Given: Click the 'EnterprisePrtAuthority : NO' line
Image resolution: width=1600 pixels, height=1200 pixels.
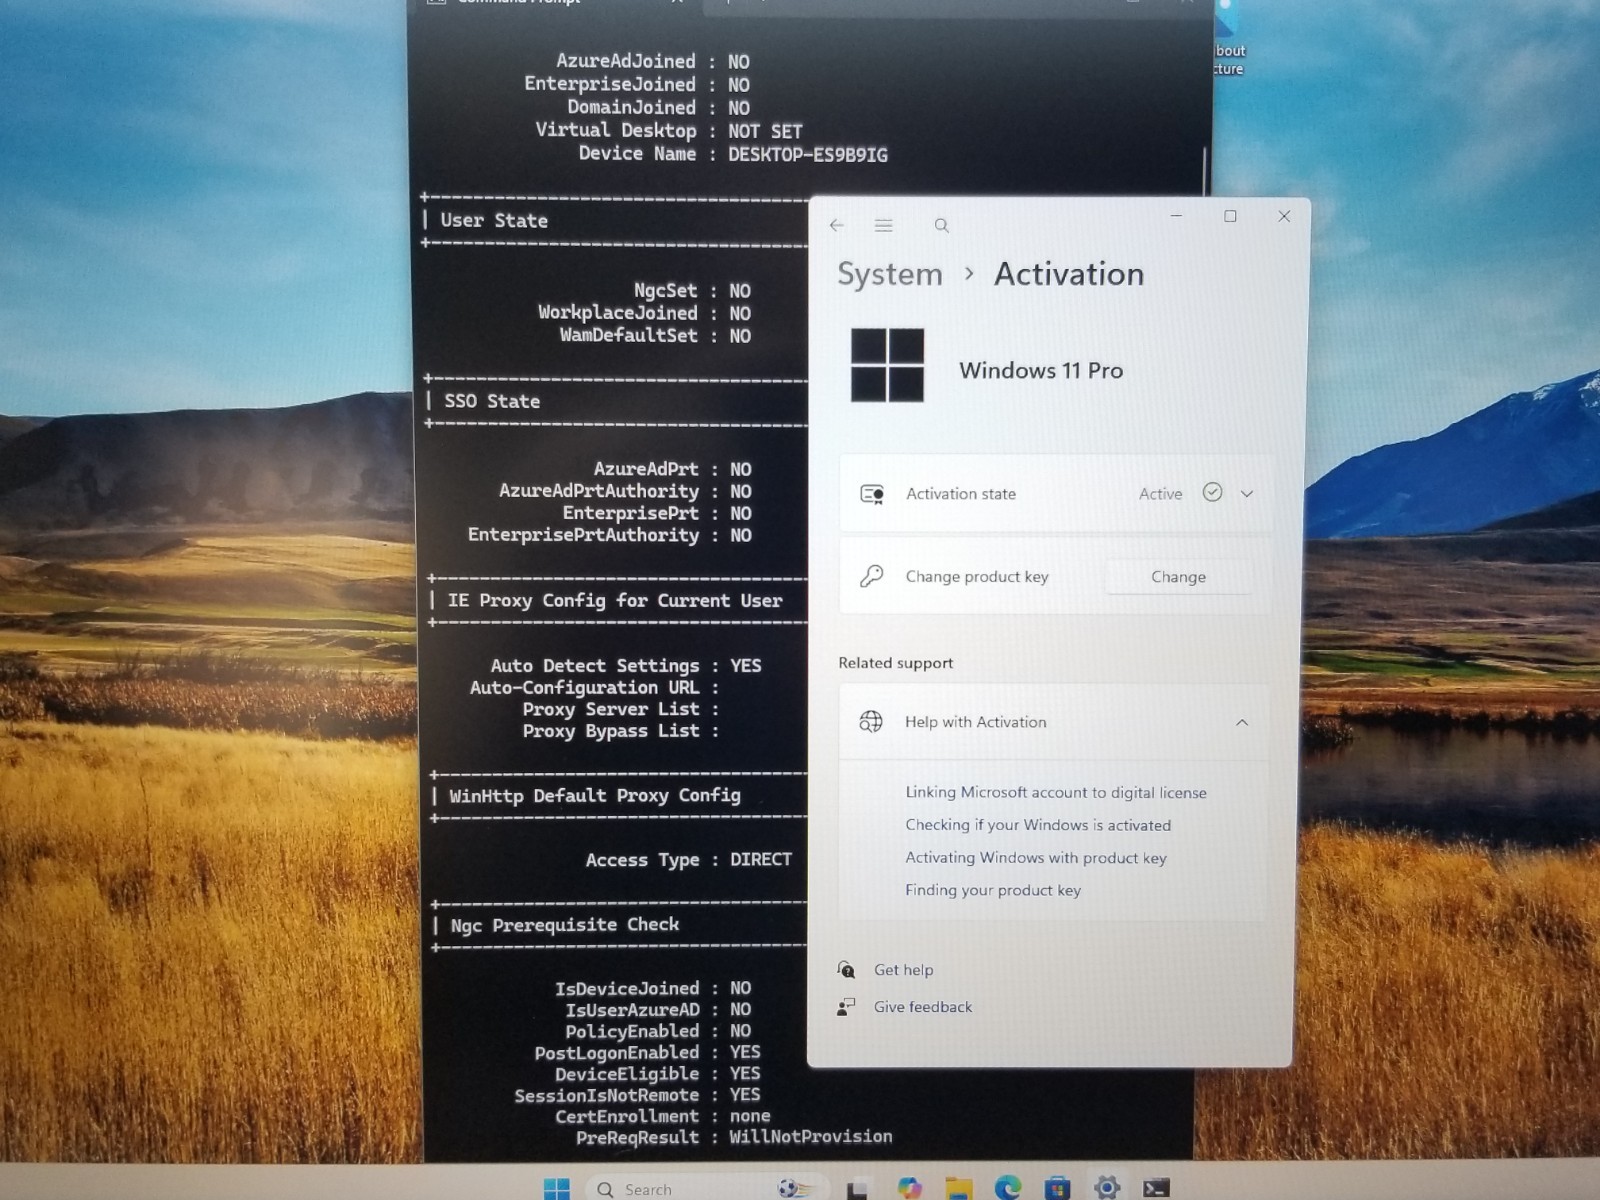Looking at the screenshot, I should click(610, 535).
